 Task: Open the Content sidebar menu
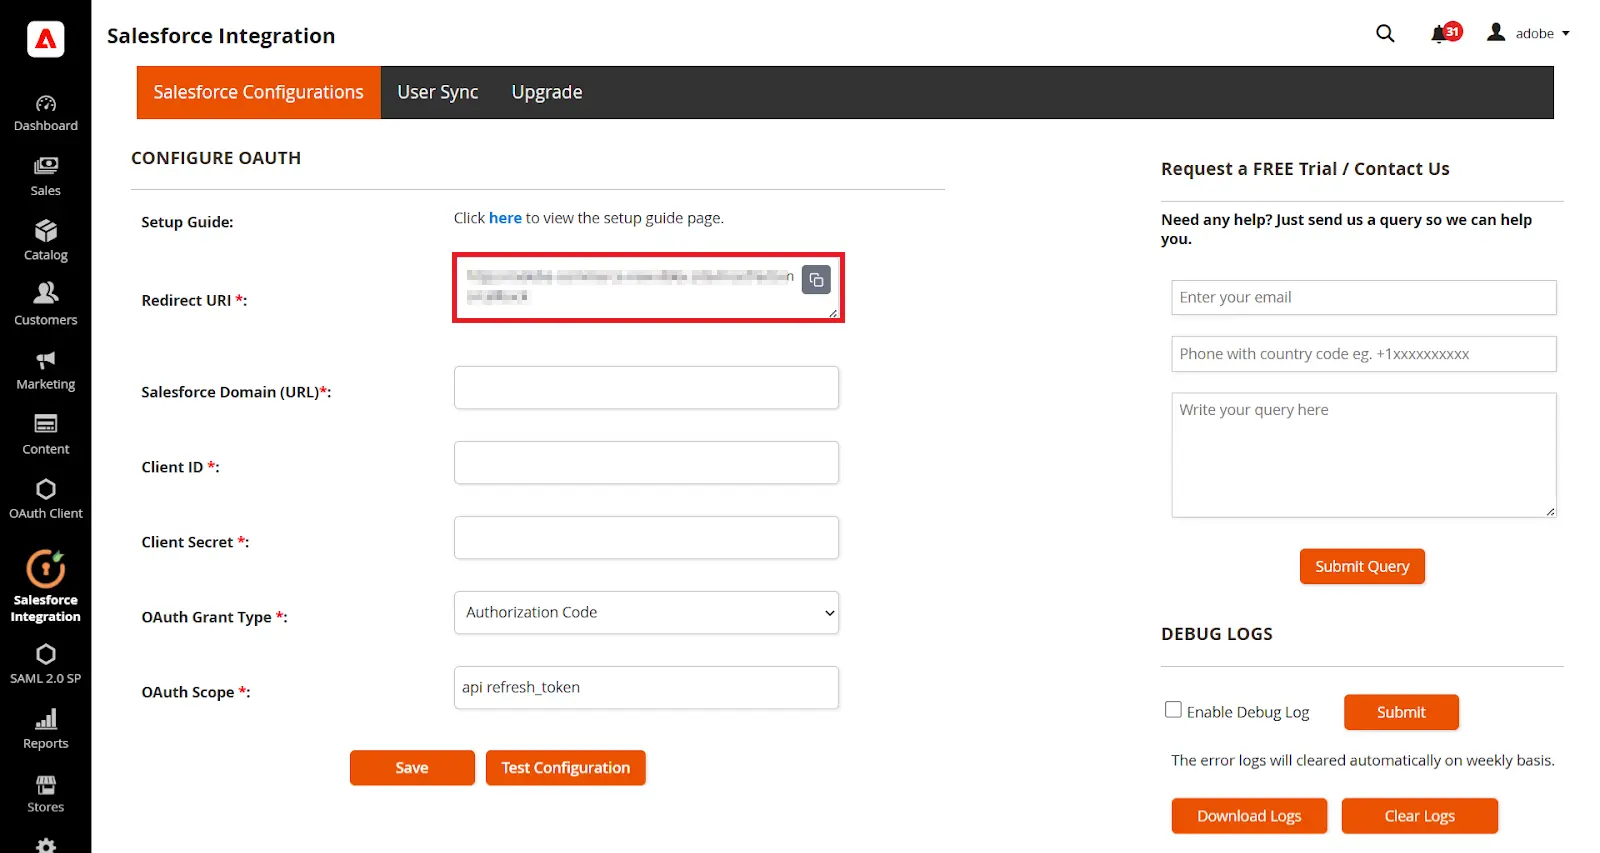(x=46, y=435)
